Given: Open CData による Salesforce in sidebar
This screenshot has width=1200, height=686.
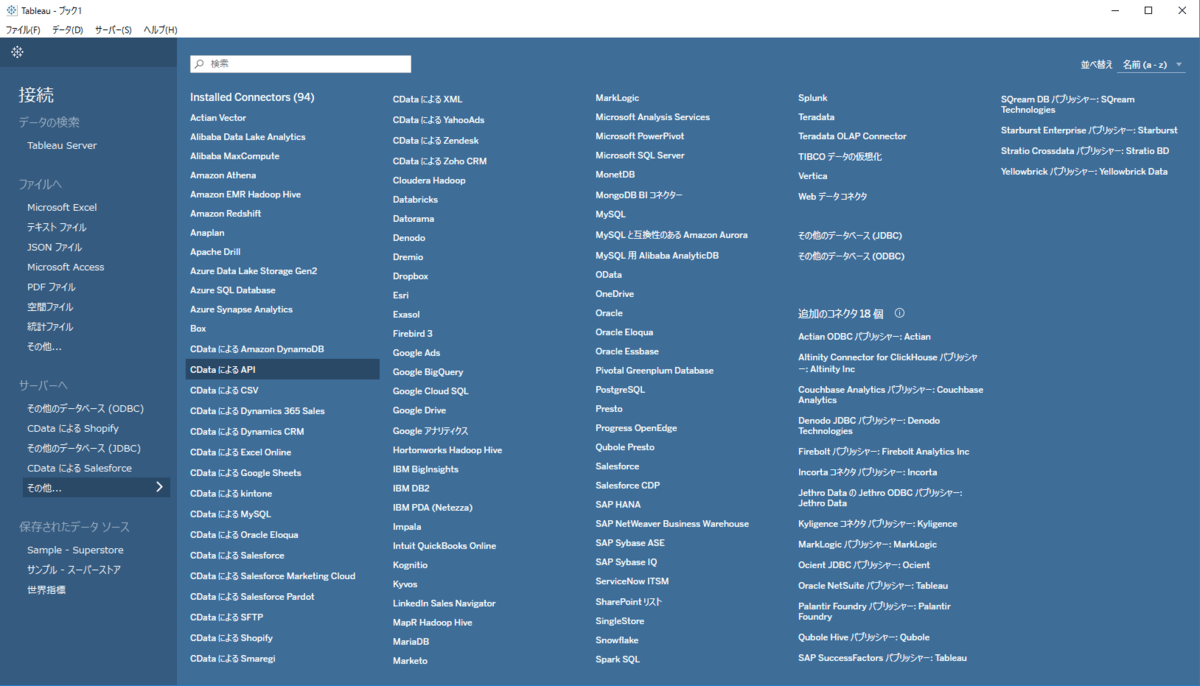Looking at the screenshot, I should pyautogui.click(x=79, y=468).
